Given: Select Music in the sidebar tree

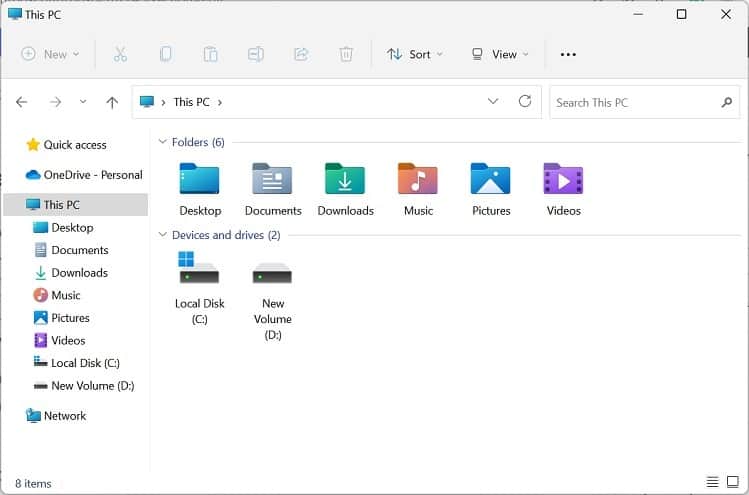Looking at the screenshot, I should tap(57, 295).
